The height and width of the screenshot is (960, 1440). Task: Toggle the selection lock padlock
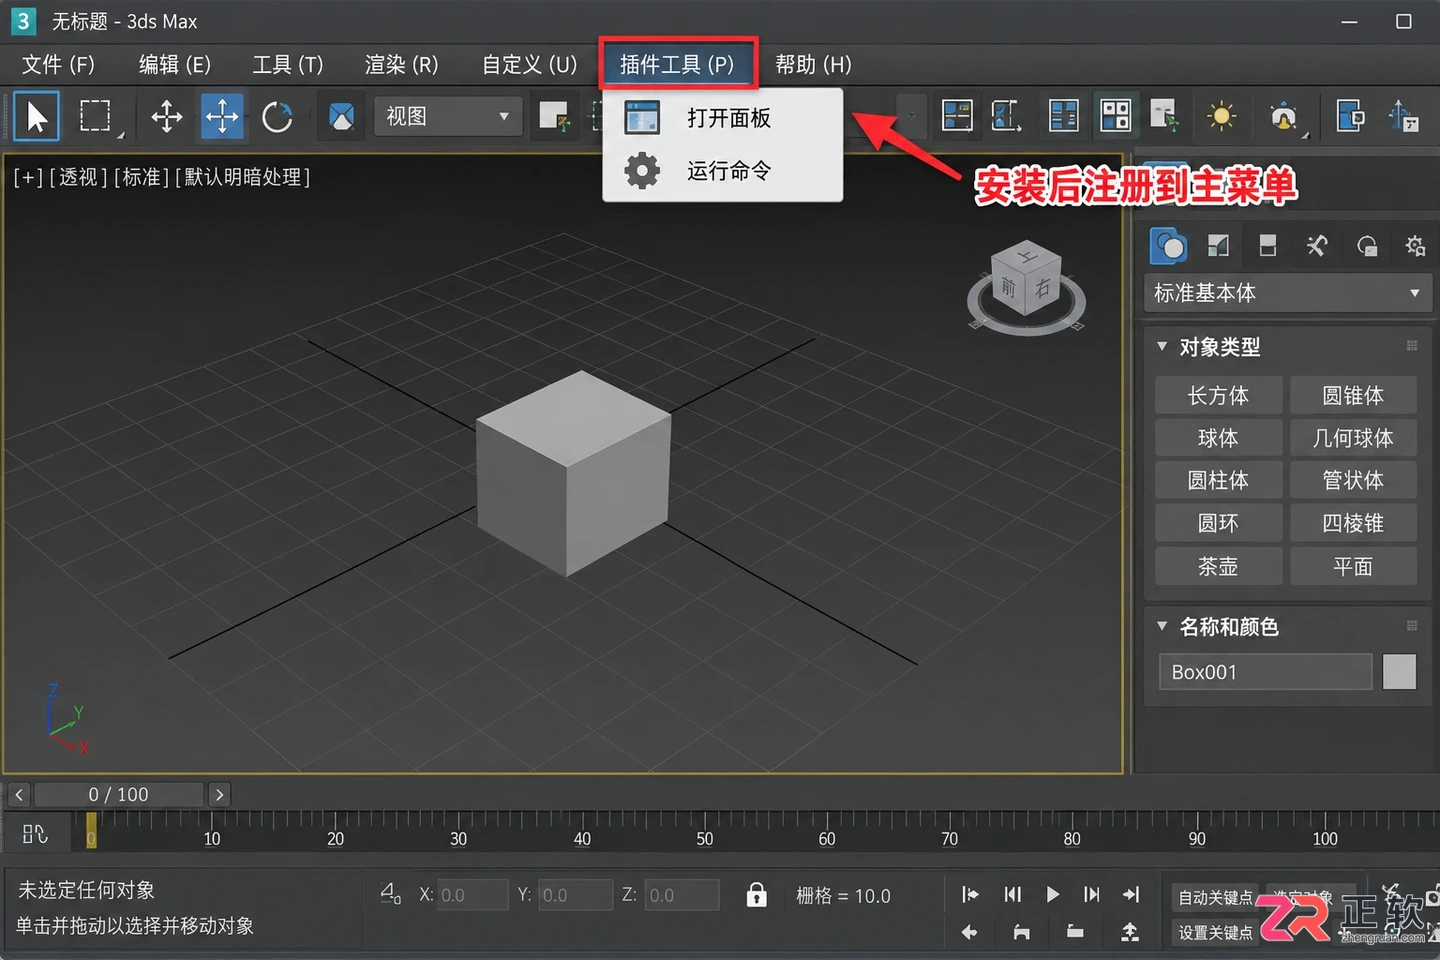click(757, 895)
